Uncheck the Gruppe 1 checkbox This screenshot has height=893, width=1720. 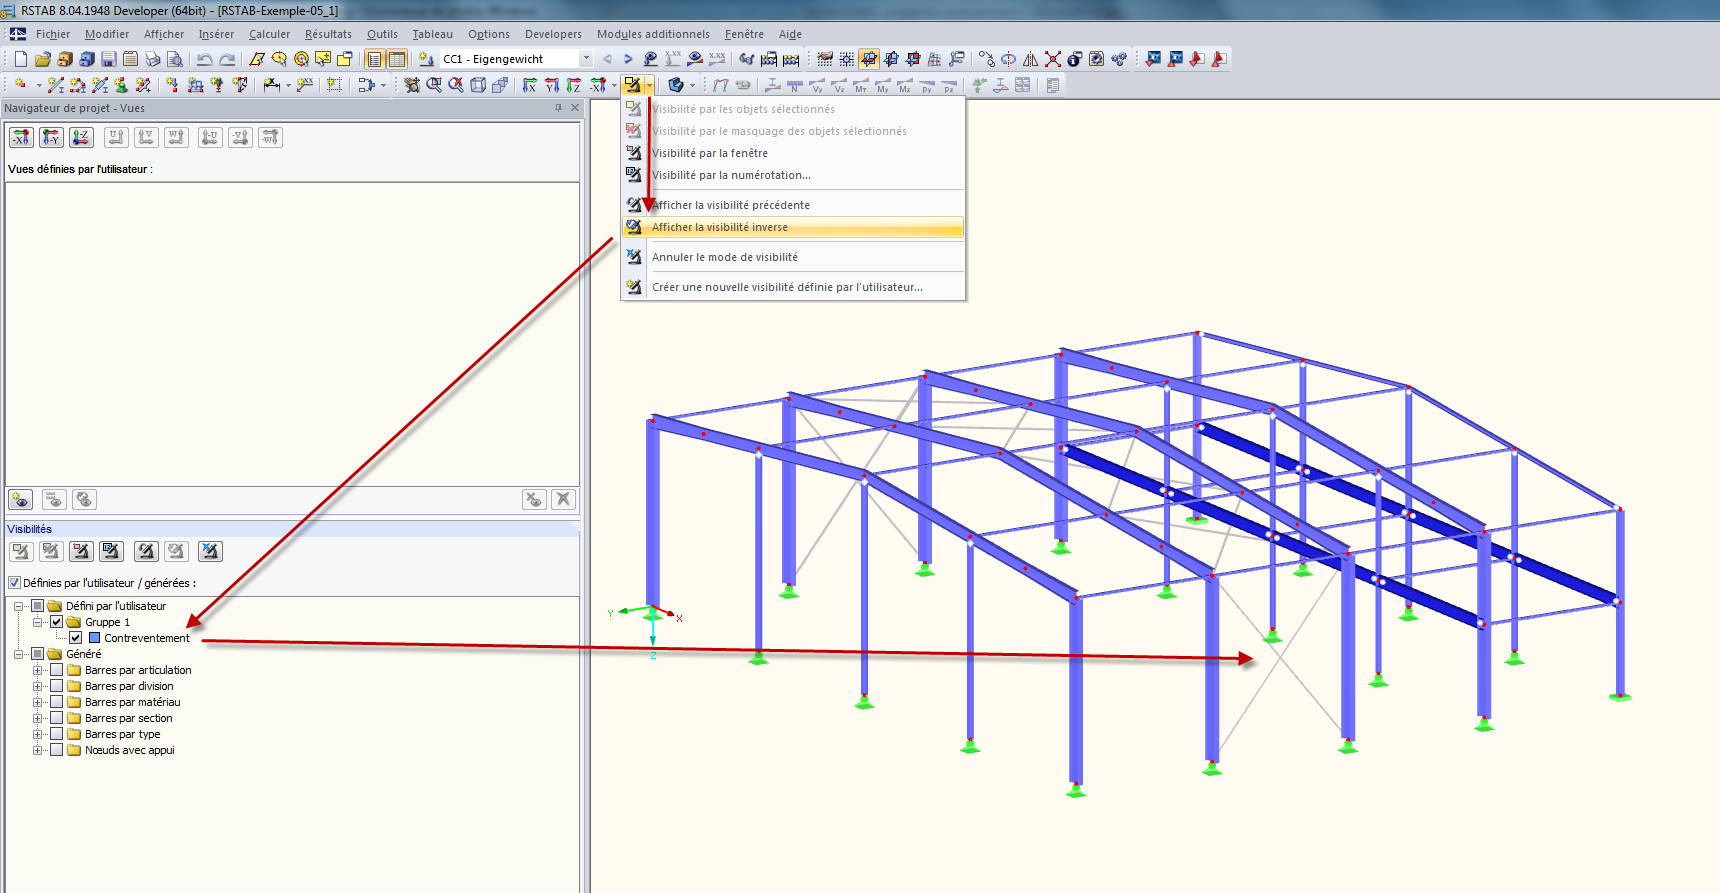click(x=57, y=622)
